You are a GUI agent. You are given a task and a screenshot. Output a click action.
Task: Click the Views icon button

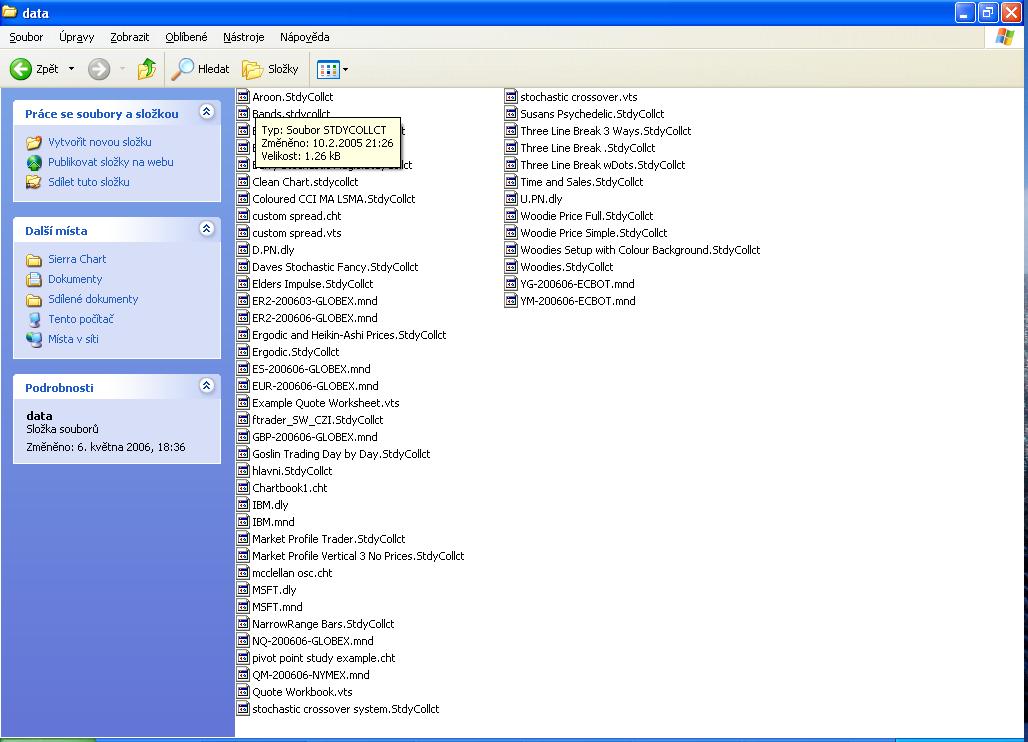328,69
